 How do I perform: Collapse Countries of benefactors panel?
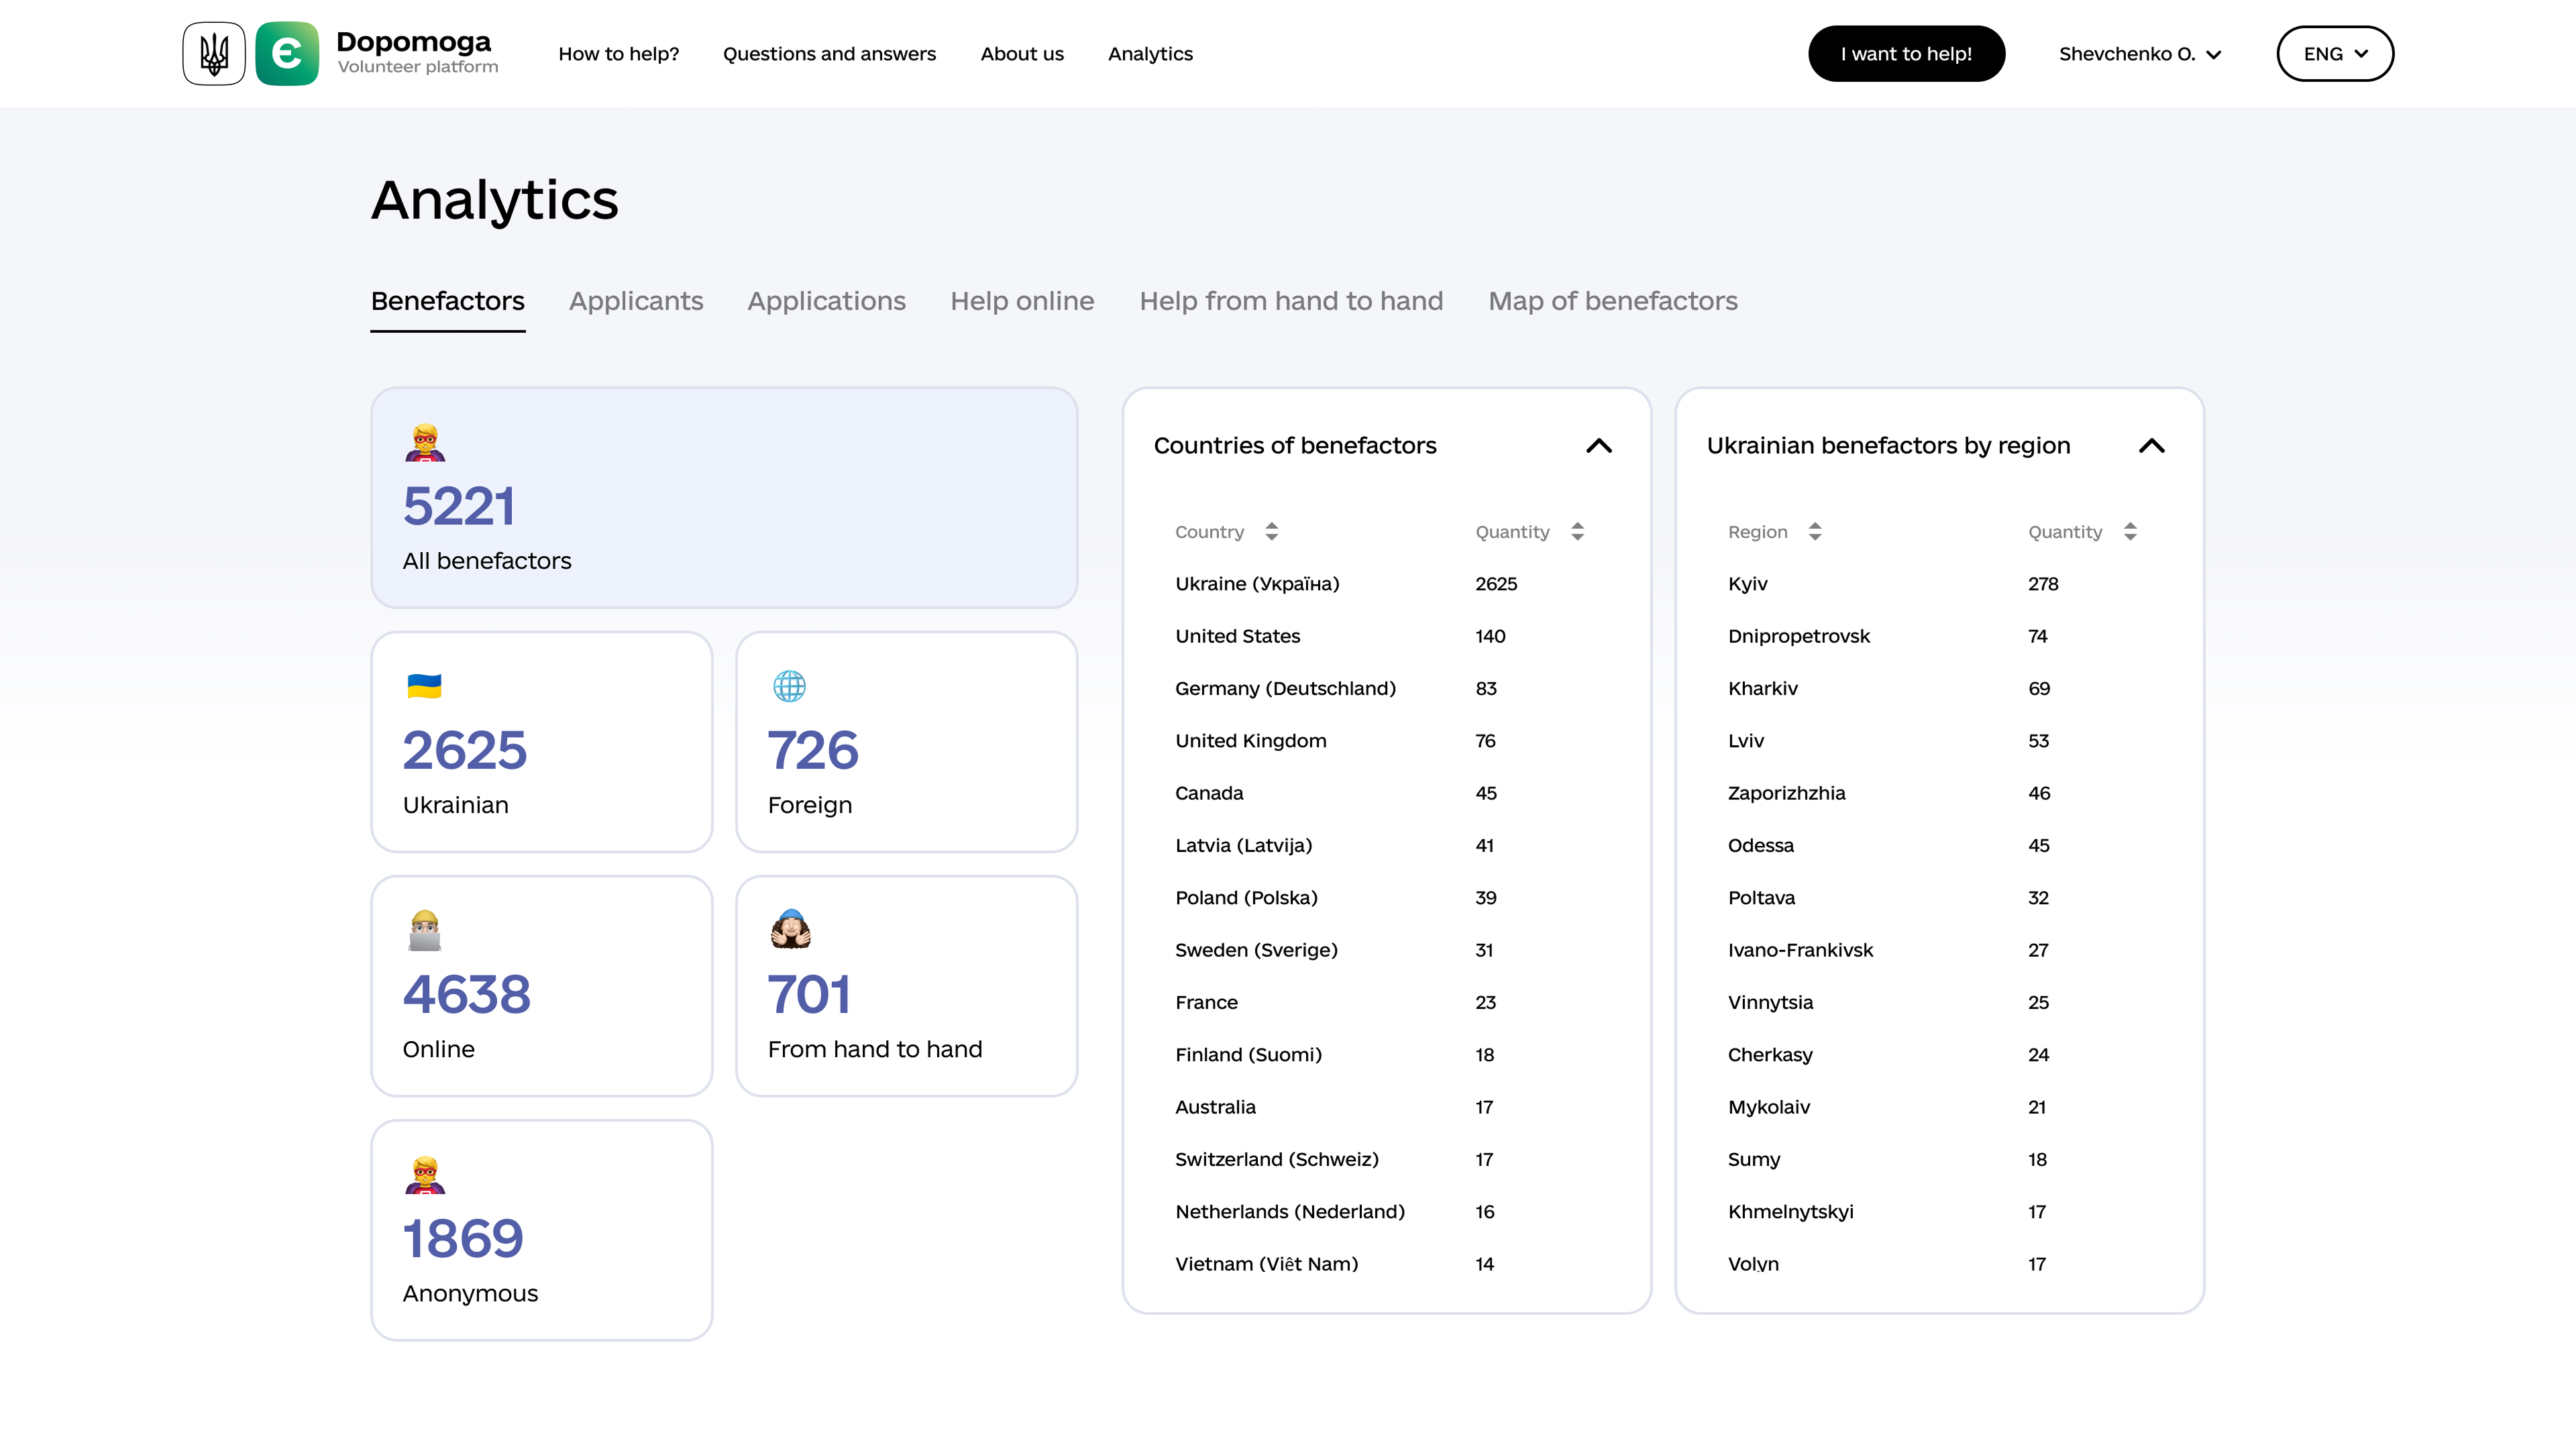point(1599,446)
